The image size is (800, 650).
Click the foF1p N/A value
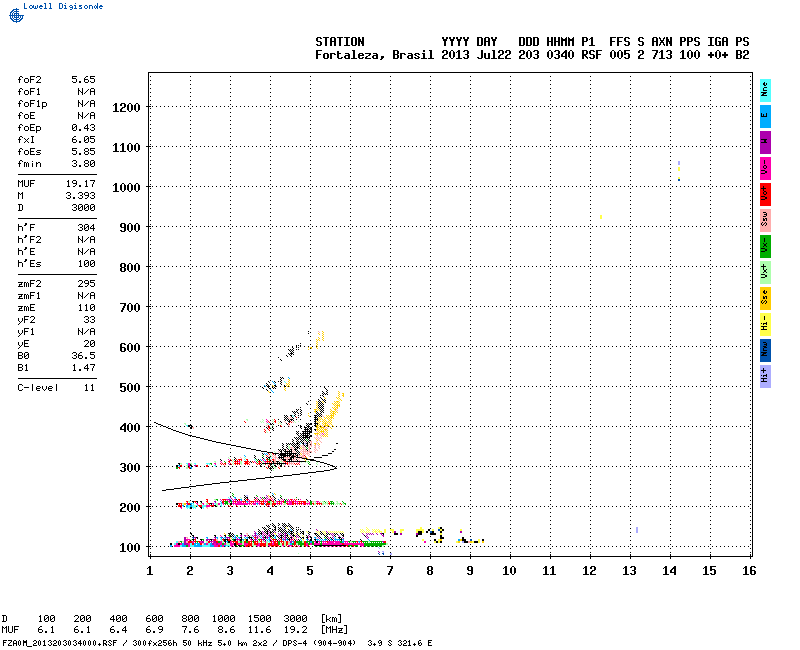[86, 104]
